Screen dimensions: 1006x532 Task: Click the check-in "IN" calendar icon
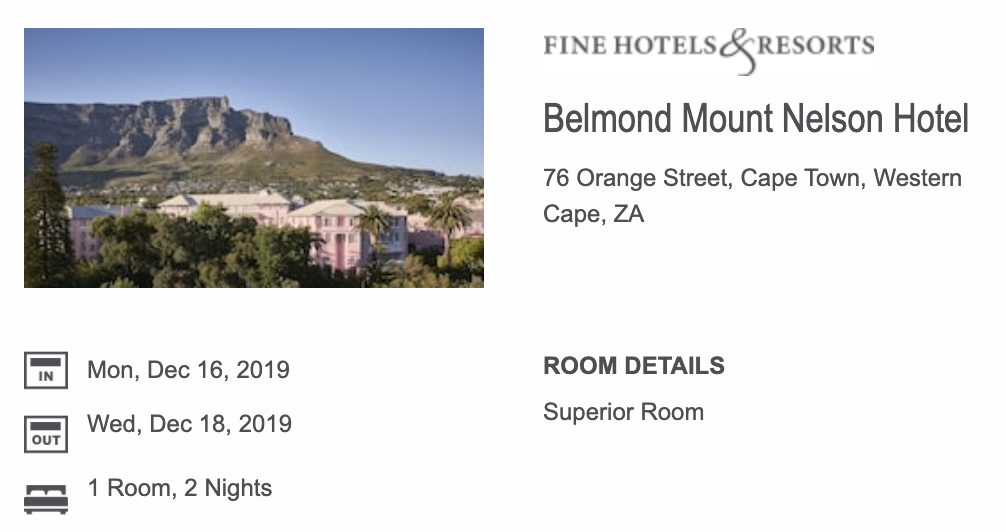click(x=46, y=370)
